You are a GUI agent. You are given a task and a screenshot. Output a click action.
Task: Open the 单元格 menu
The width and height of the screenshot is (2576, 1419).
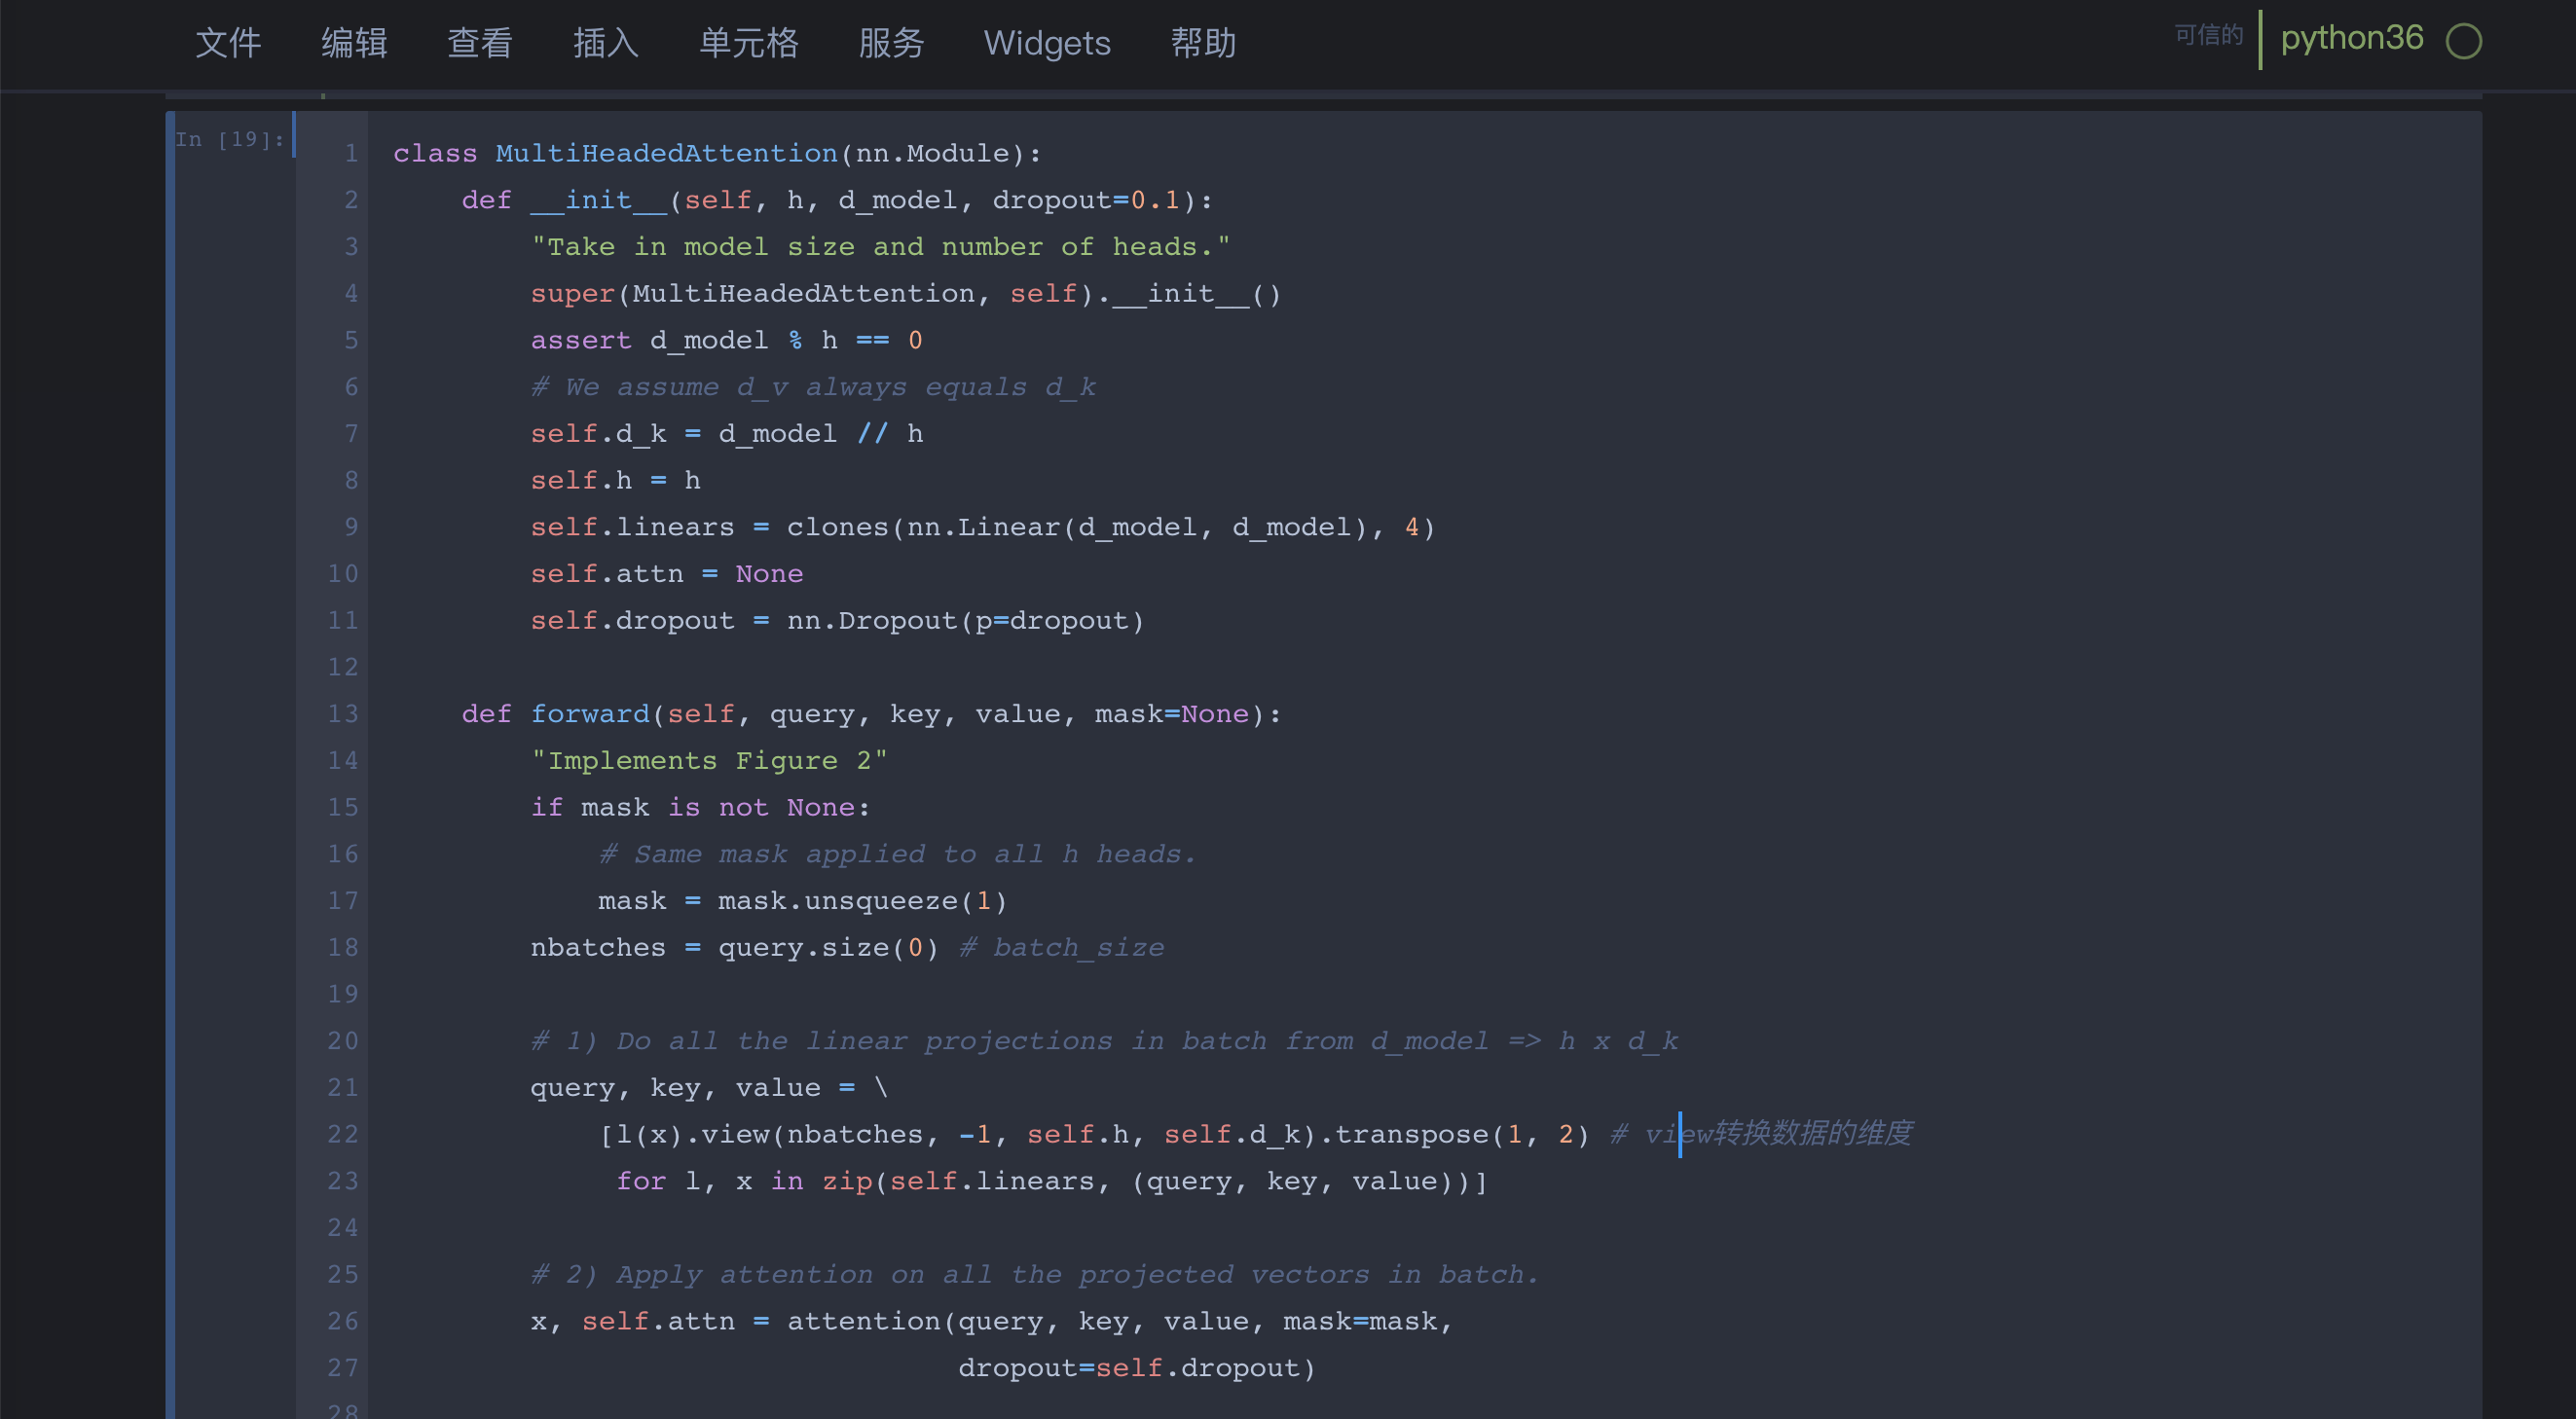[x=748, y=43]
